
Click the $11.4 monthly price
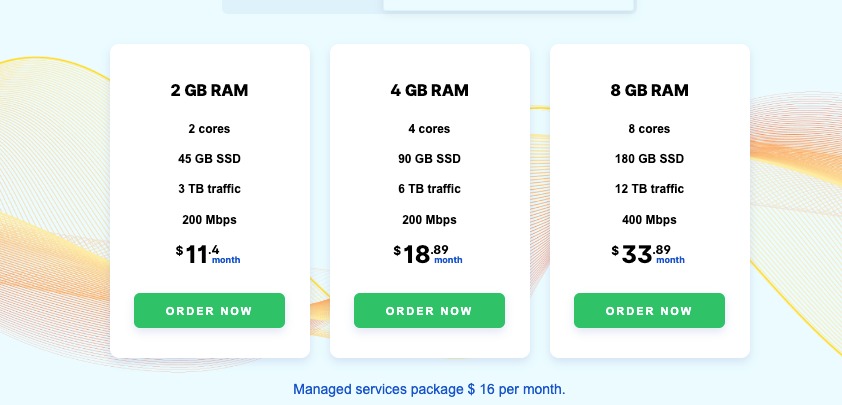click(x=208, y=255)
